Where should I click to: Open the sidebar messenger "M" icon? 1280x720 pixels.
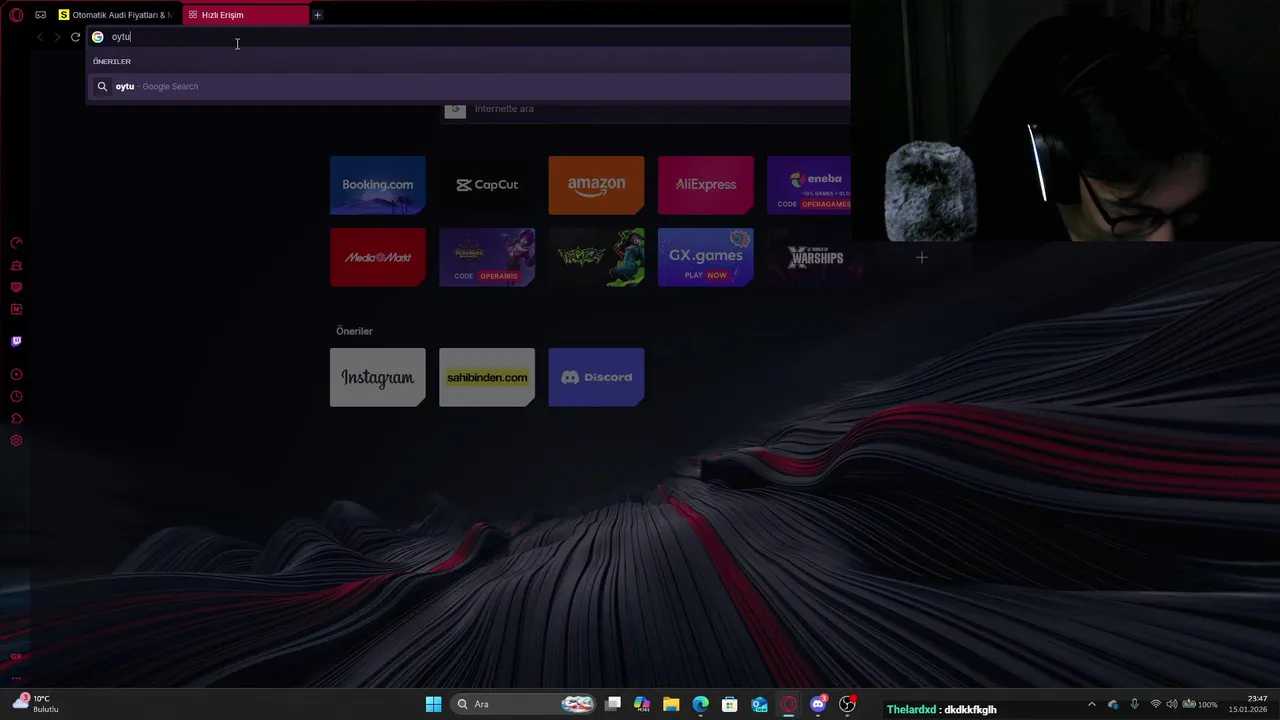[x=16, y=309]
